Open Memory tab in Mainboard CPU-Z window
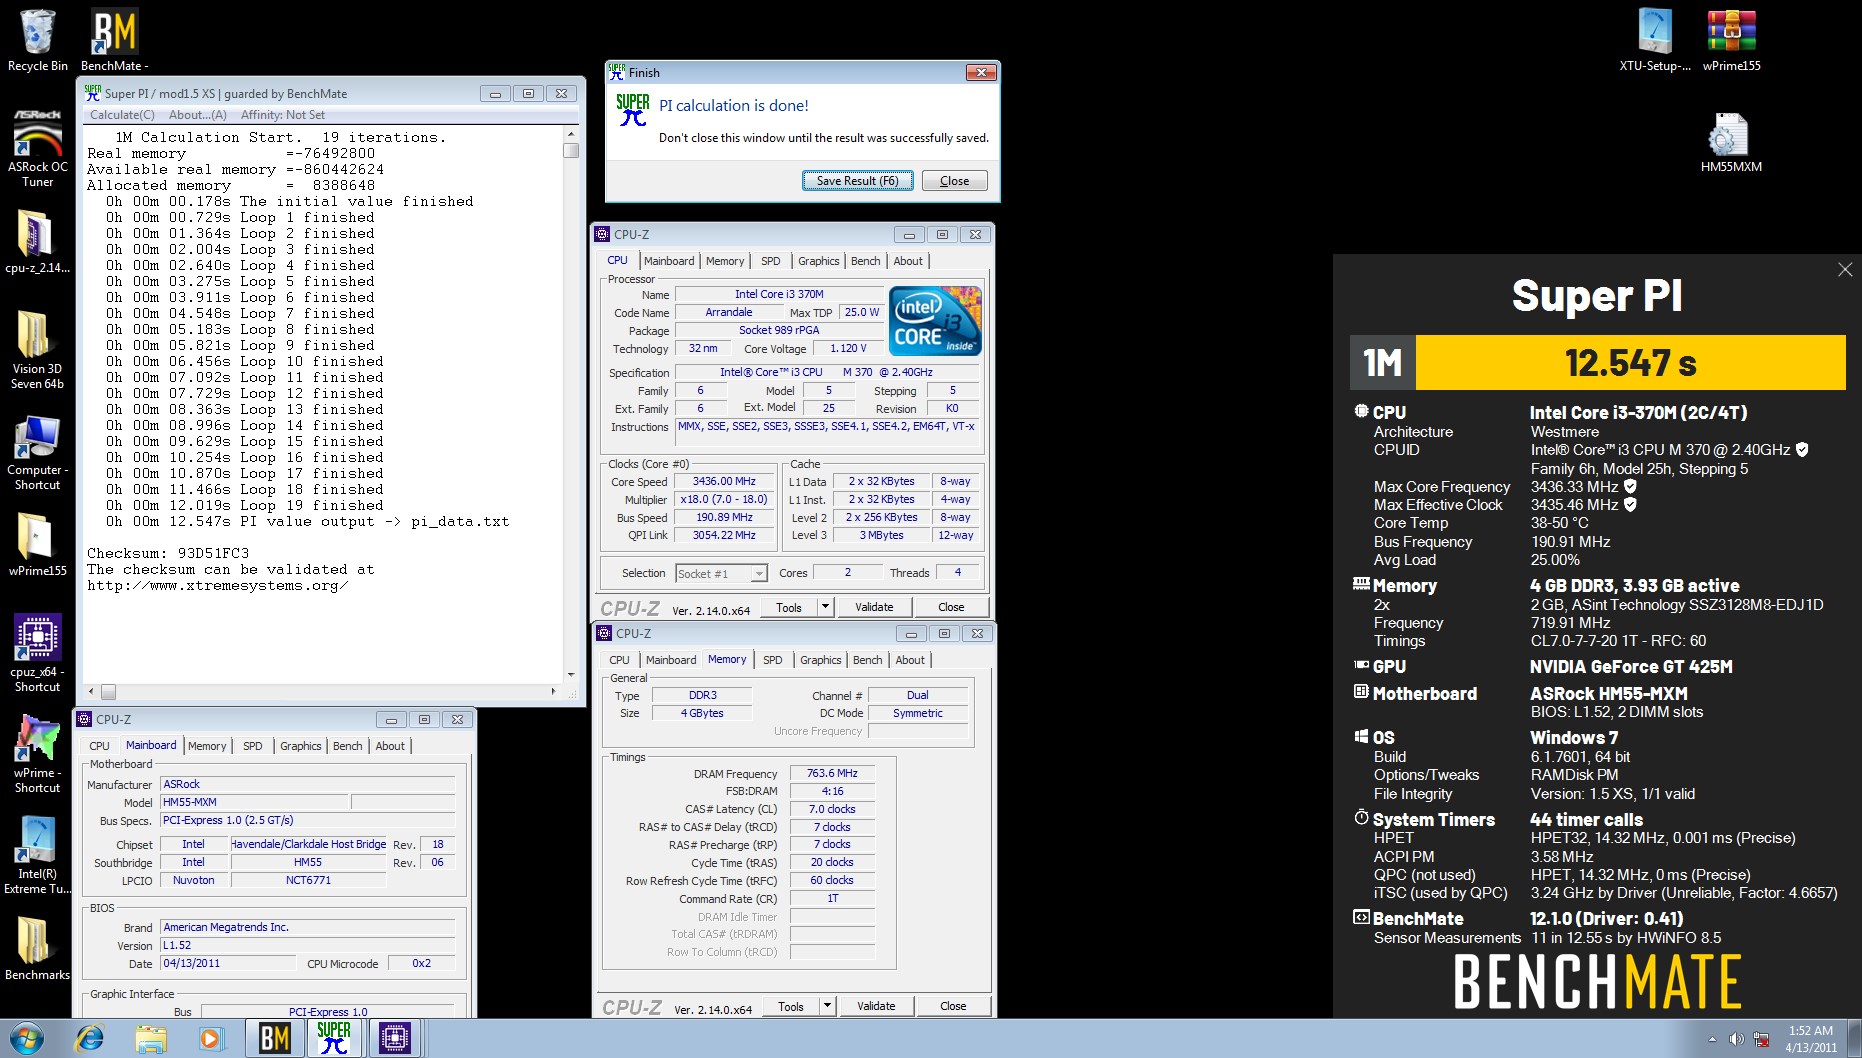 click(207, 746)
